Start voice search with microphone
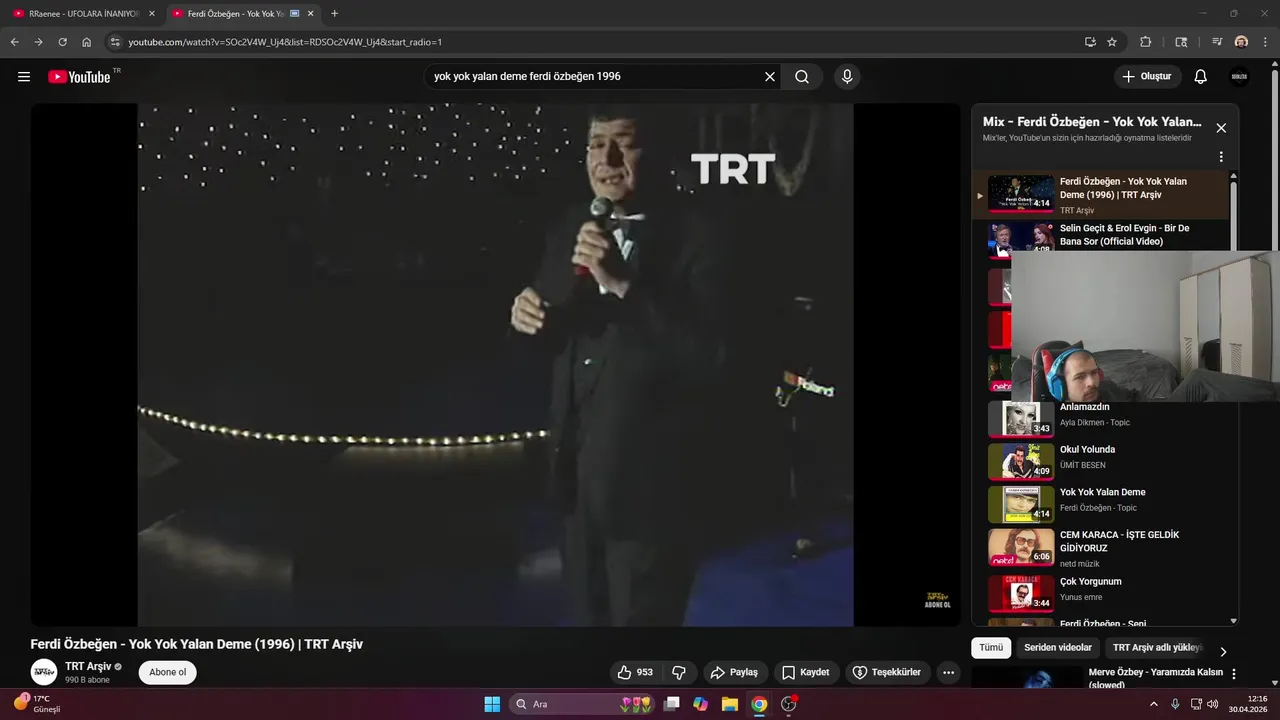 pyautogui.click(x=847, y=77)
